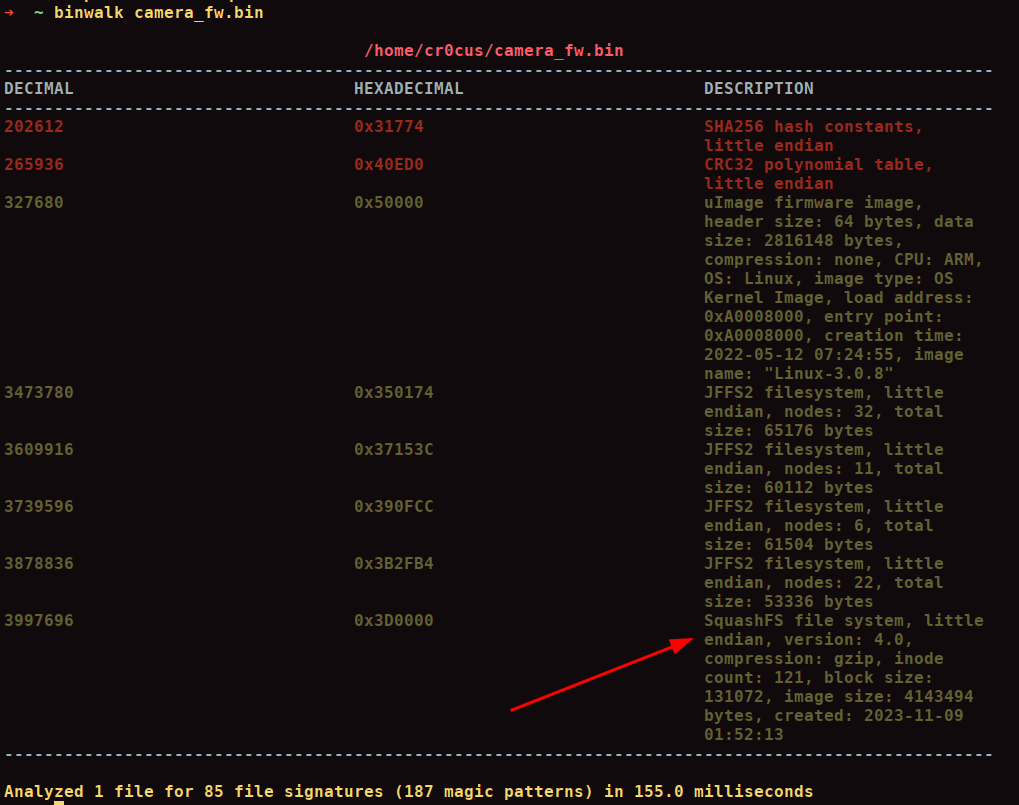Select hex offset 0x3B2FB4
The width and height of the screenshot is (1019, 805).
coord(394,563)
